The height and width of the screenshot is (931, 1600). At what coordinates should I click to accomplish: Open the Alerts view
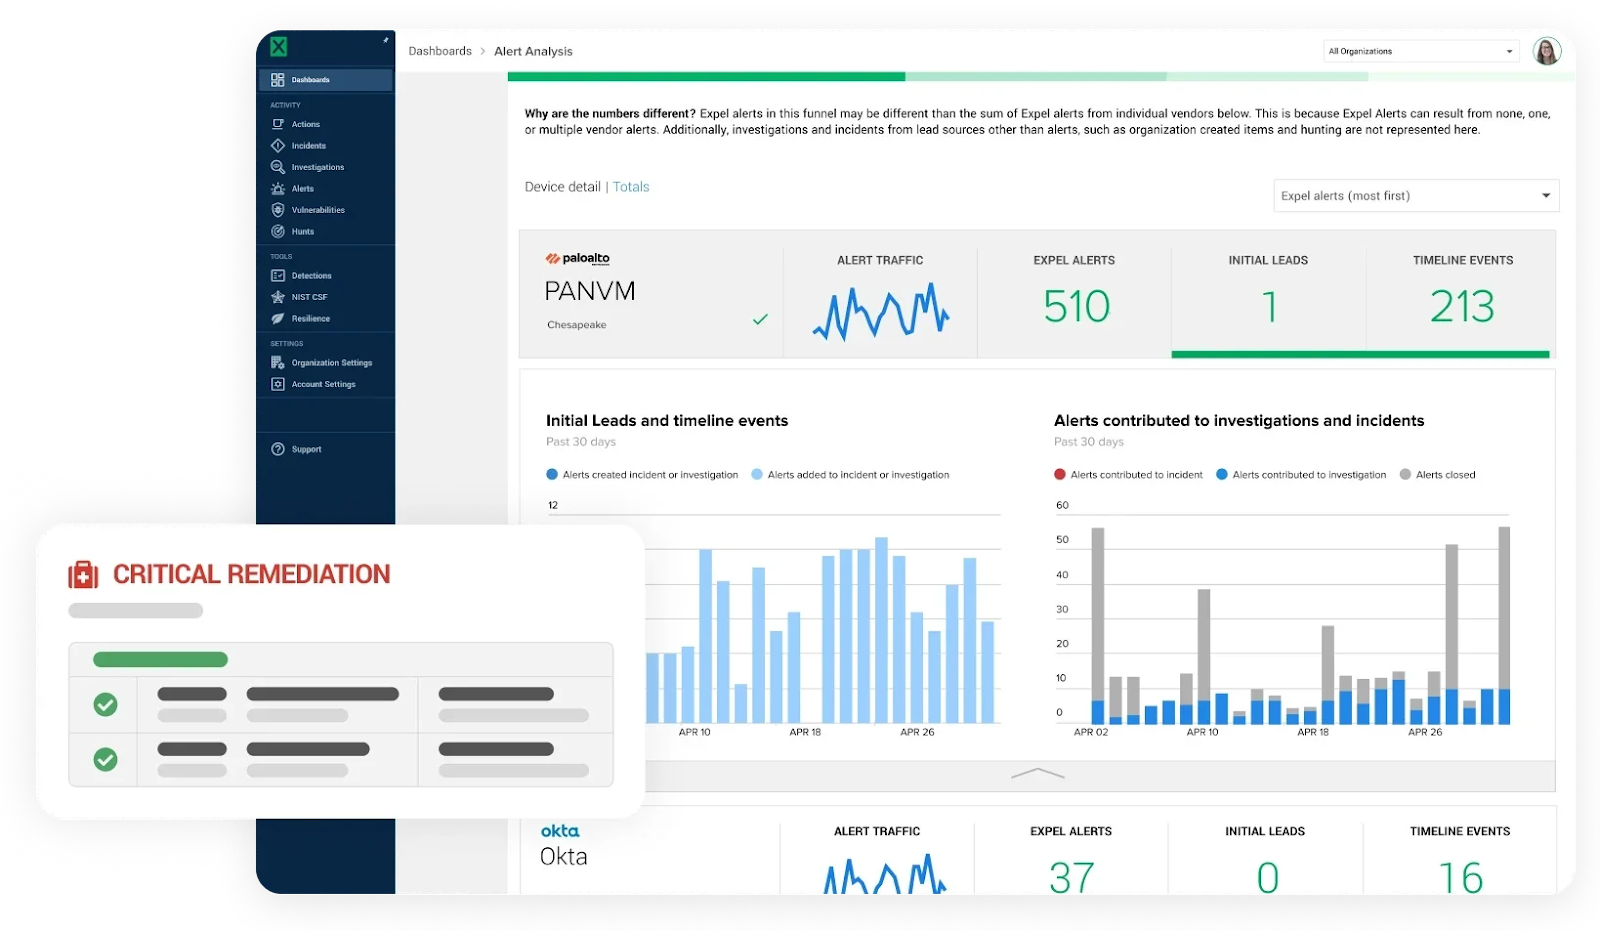278,188
